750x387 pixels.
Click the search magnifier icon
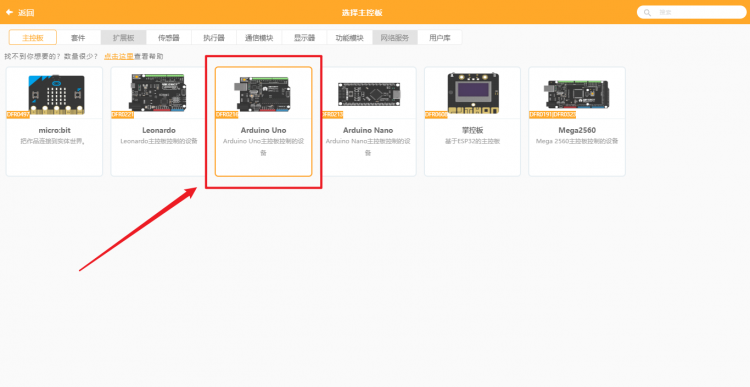[647, 12]
